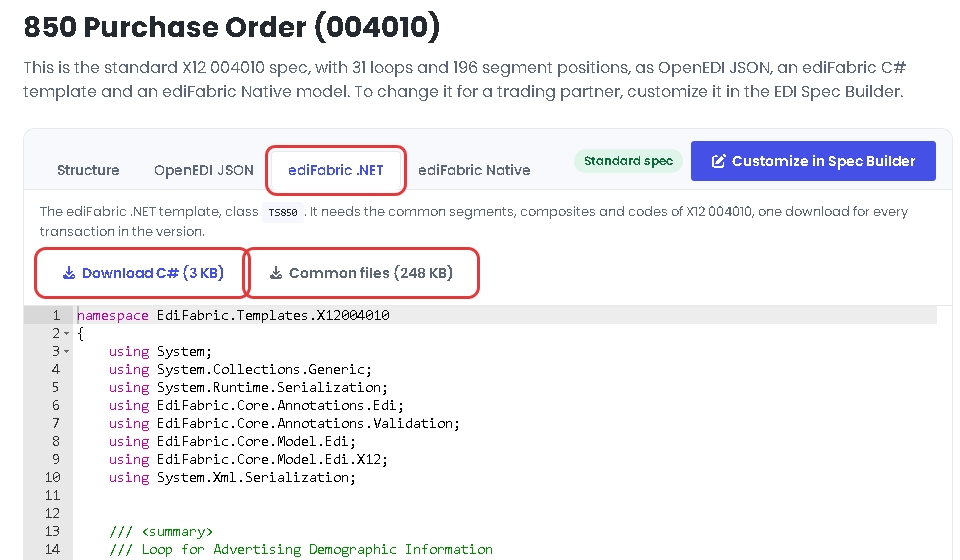Collapse code fold arrow at line 3
The height and width of the screenshot is (560, 960).
pos(67,351)
